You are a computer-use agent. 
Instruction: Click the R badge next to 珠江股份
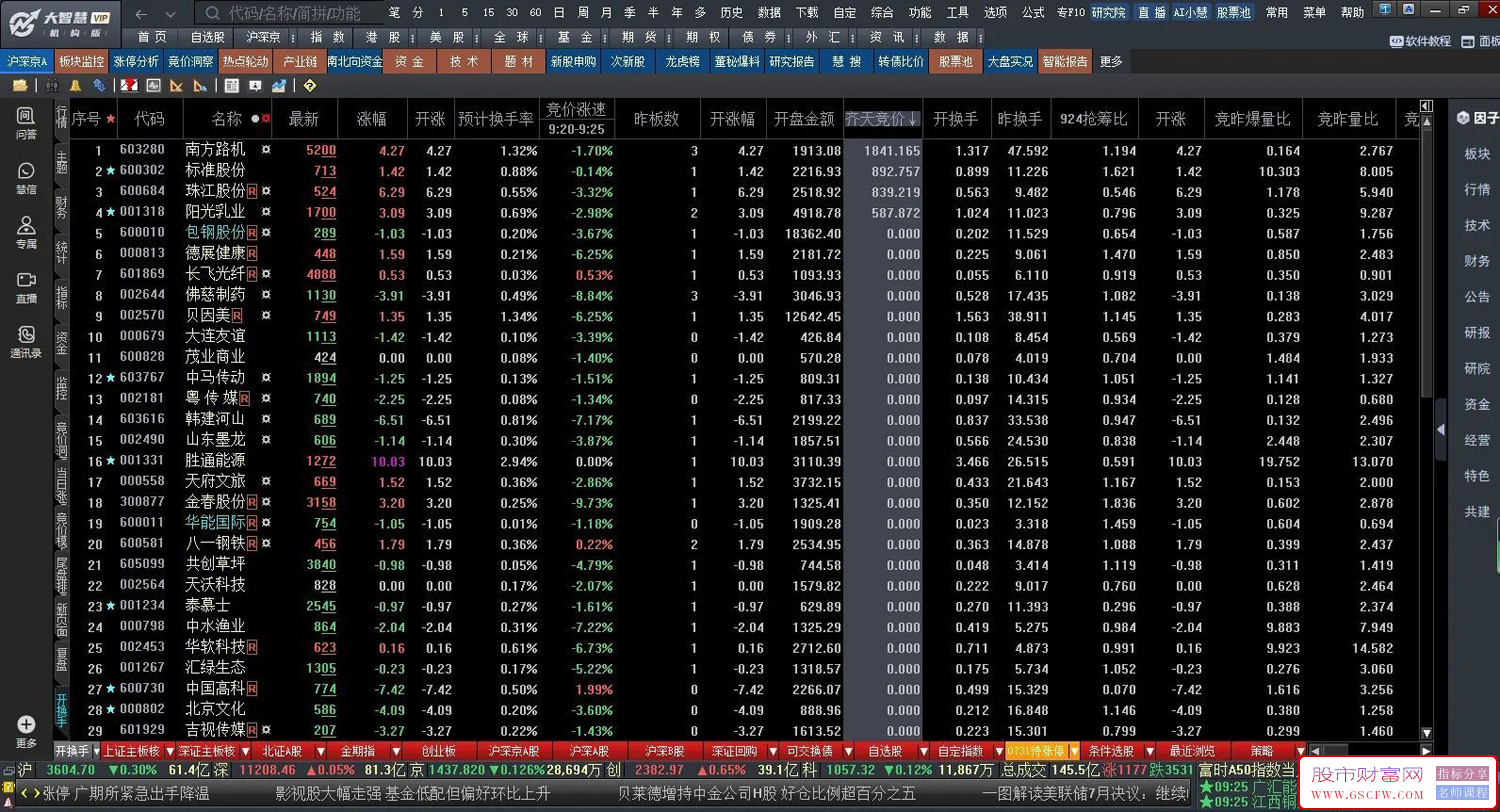(252, 191)
